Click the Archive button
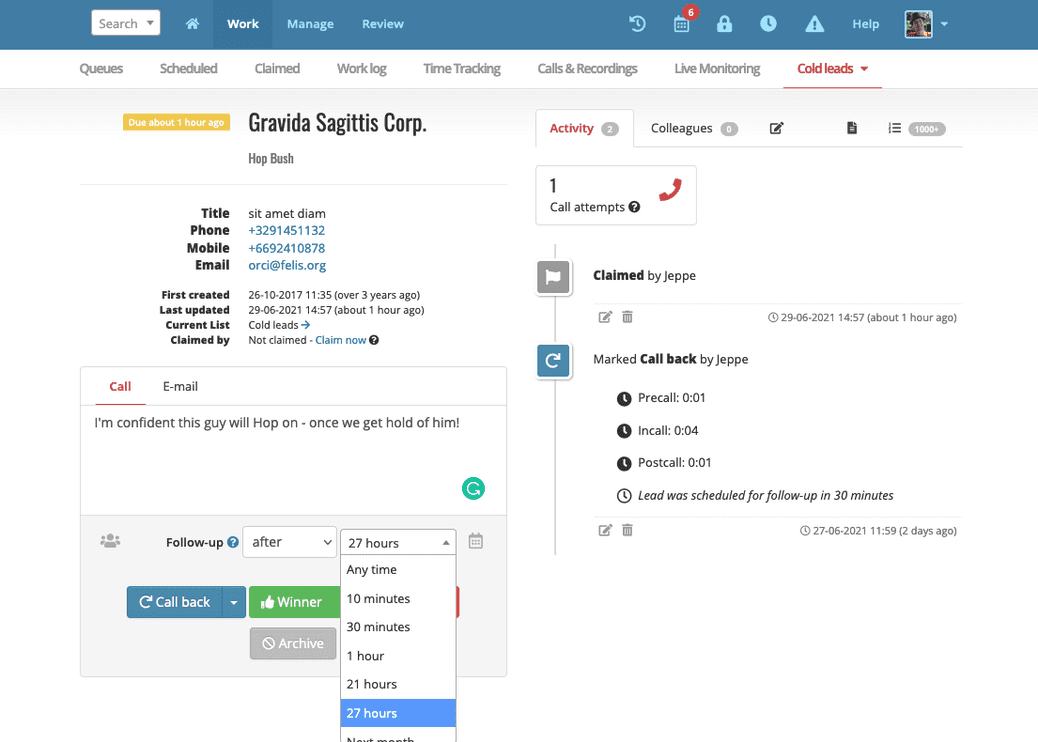 293,643
